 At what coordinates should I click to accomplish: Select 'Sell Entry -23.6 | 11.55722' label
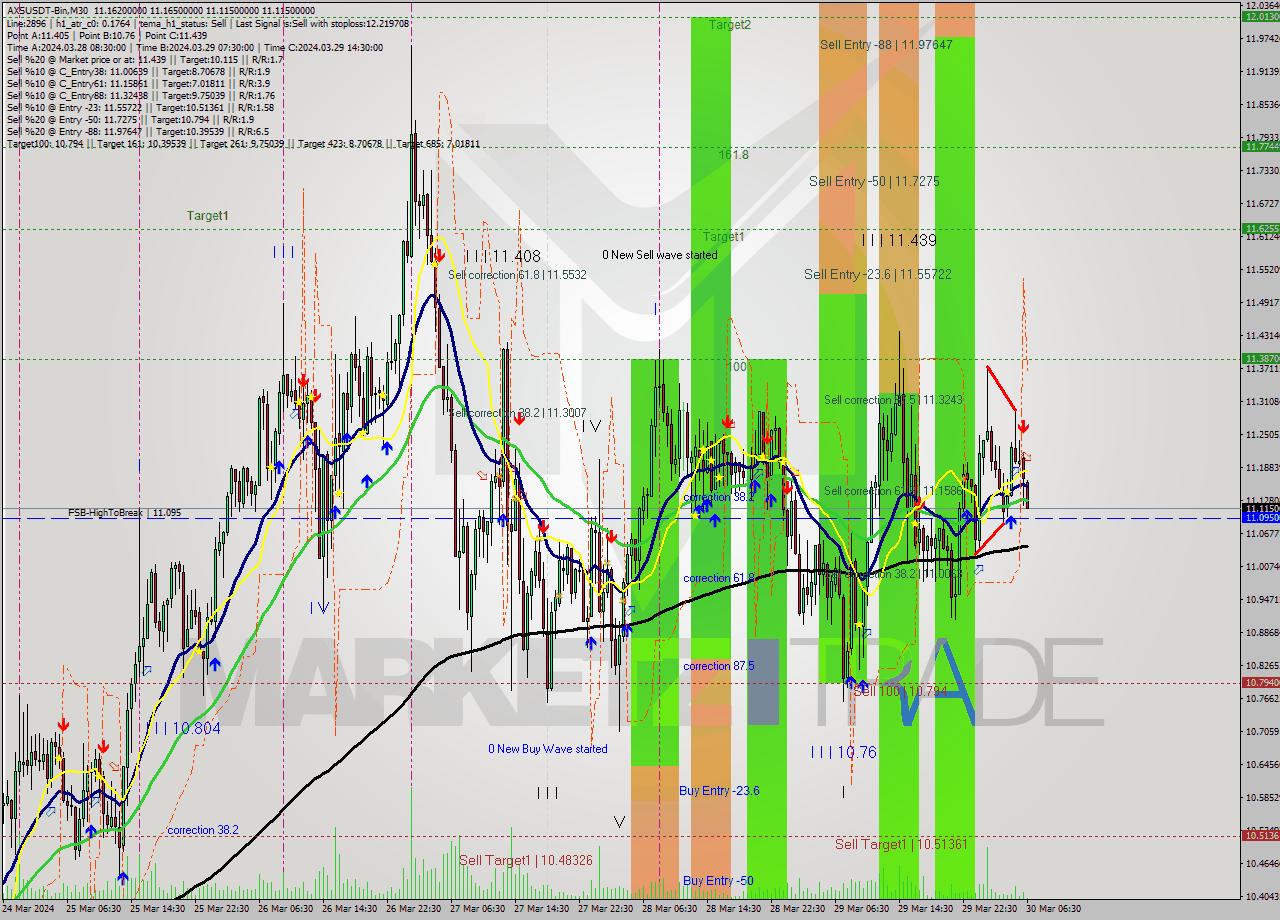click(x=877, y=274)
